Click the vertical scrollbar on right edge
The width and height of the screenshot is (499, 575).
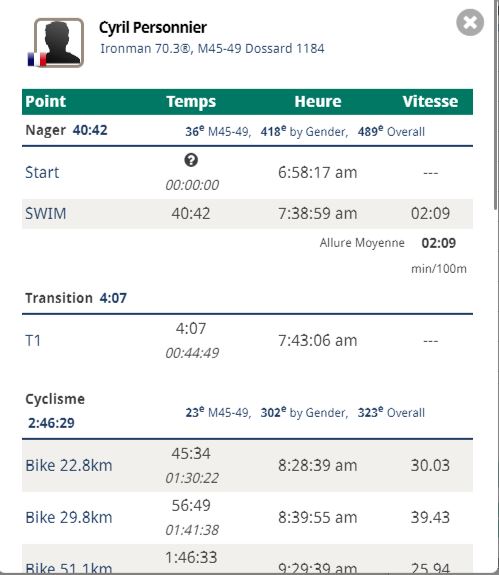tap(496, 105)
